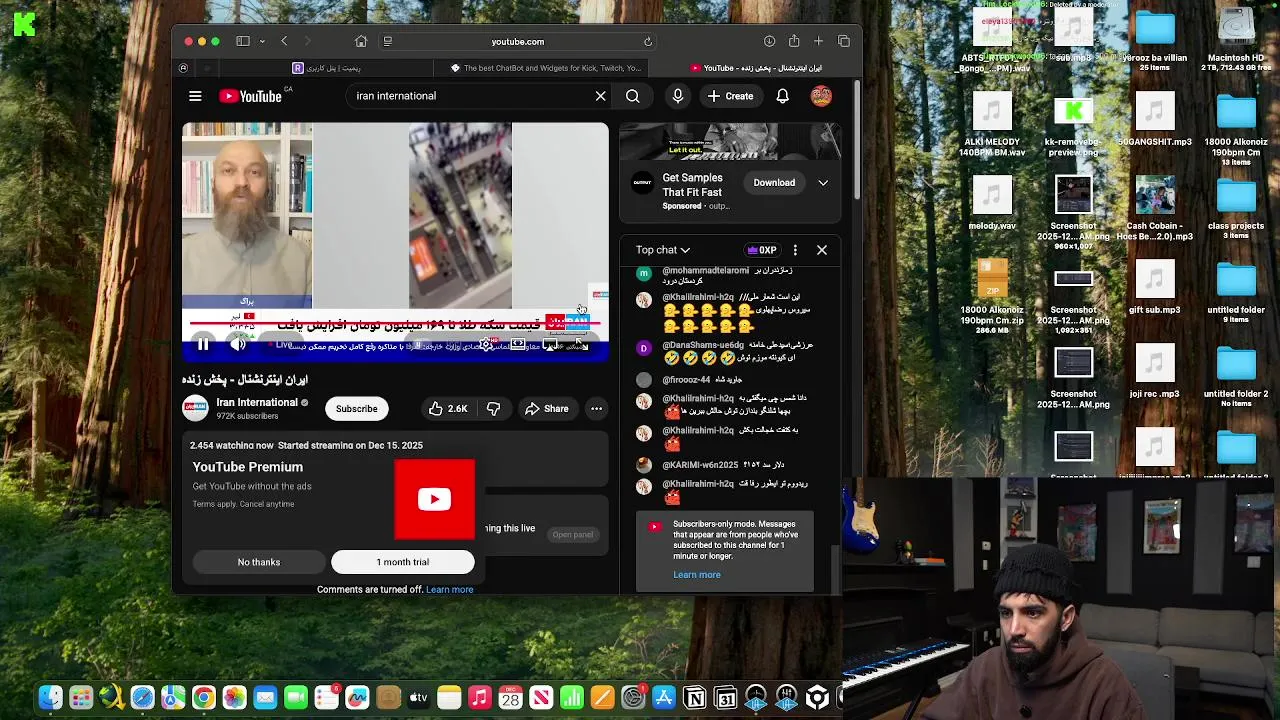Decline Premium with No thanks
The height and width of the screenshot is (720, 1280).
[x=259, y=562]
